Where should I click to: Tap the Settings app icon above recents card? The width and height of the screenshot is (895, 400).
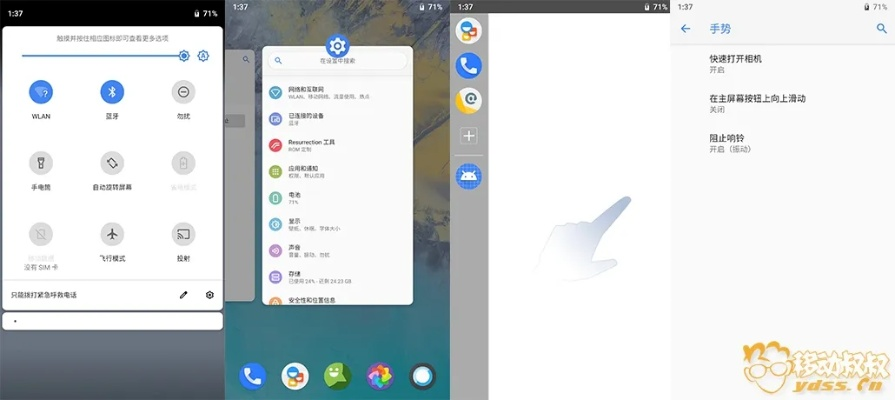[337, 45]
